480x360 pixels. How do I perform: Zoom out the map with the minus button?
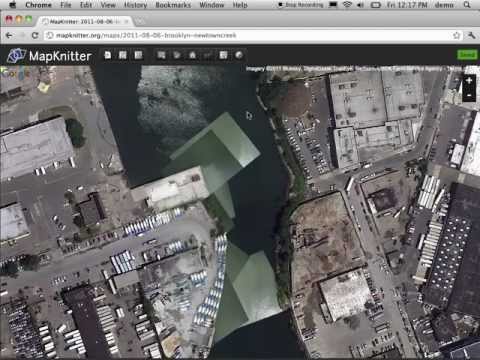[x=469, y=95]
